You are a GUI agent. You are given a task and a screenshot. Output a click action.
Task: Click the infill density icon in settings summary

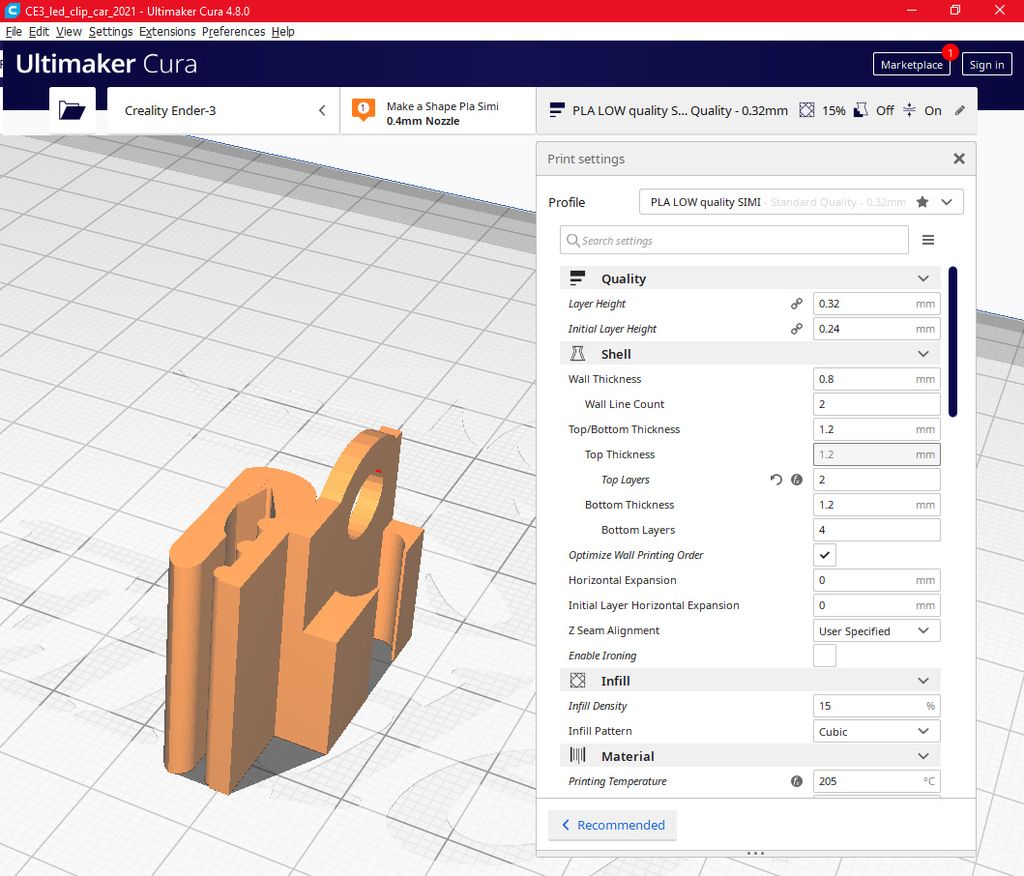(806, 110)
